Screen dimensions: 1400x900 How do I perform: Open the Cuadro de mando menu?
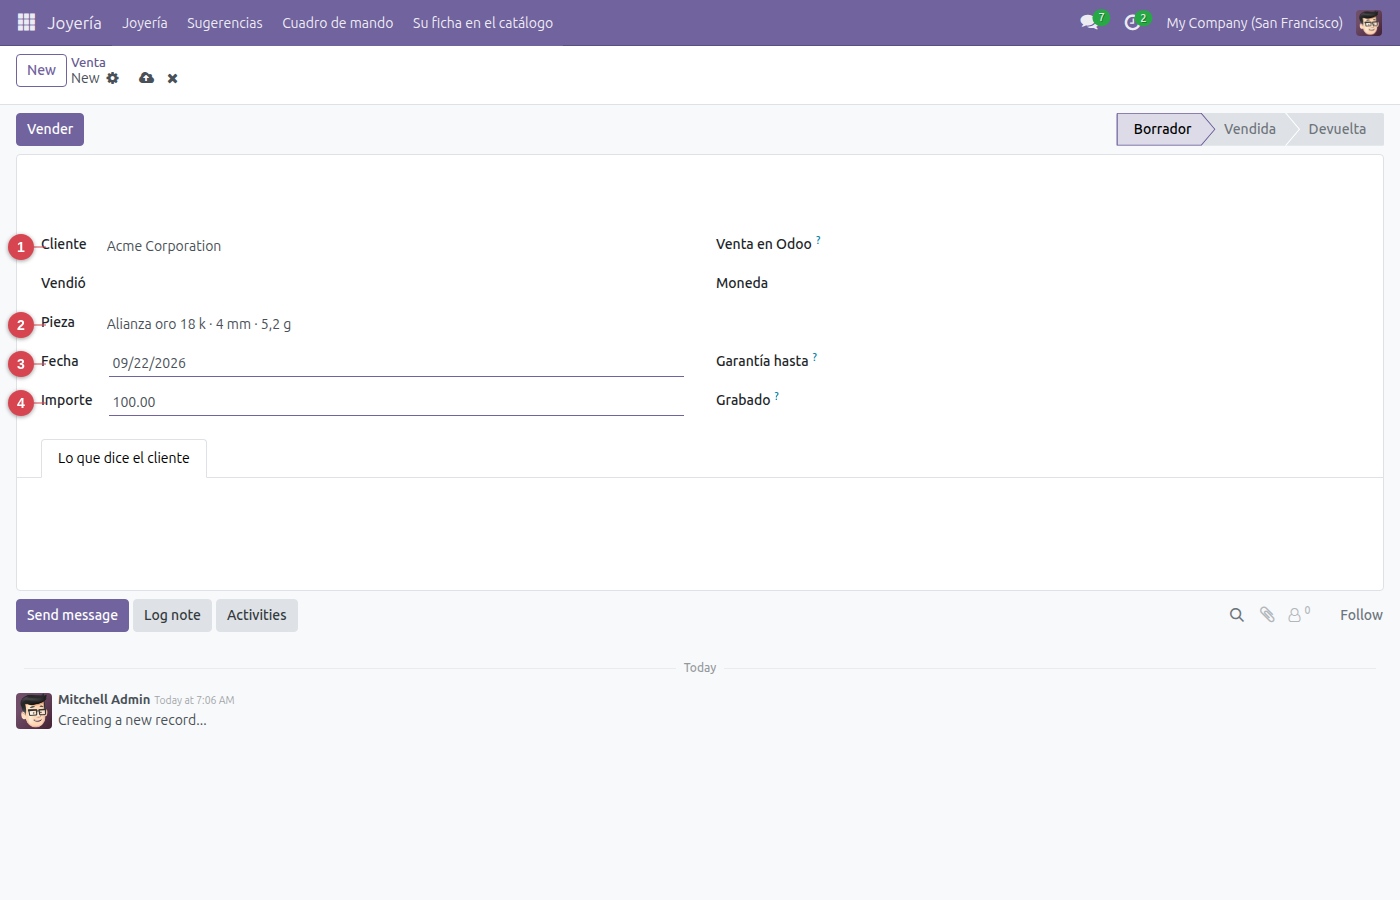click(x=338, y=23)
